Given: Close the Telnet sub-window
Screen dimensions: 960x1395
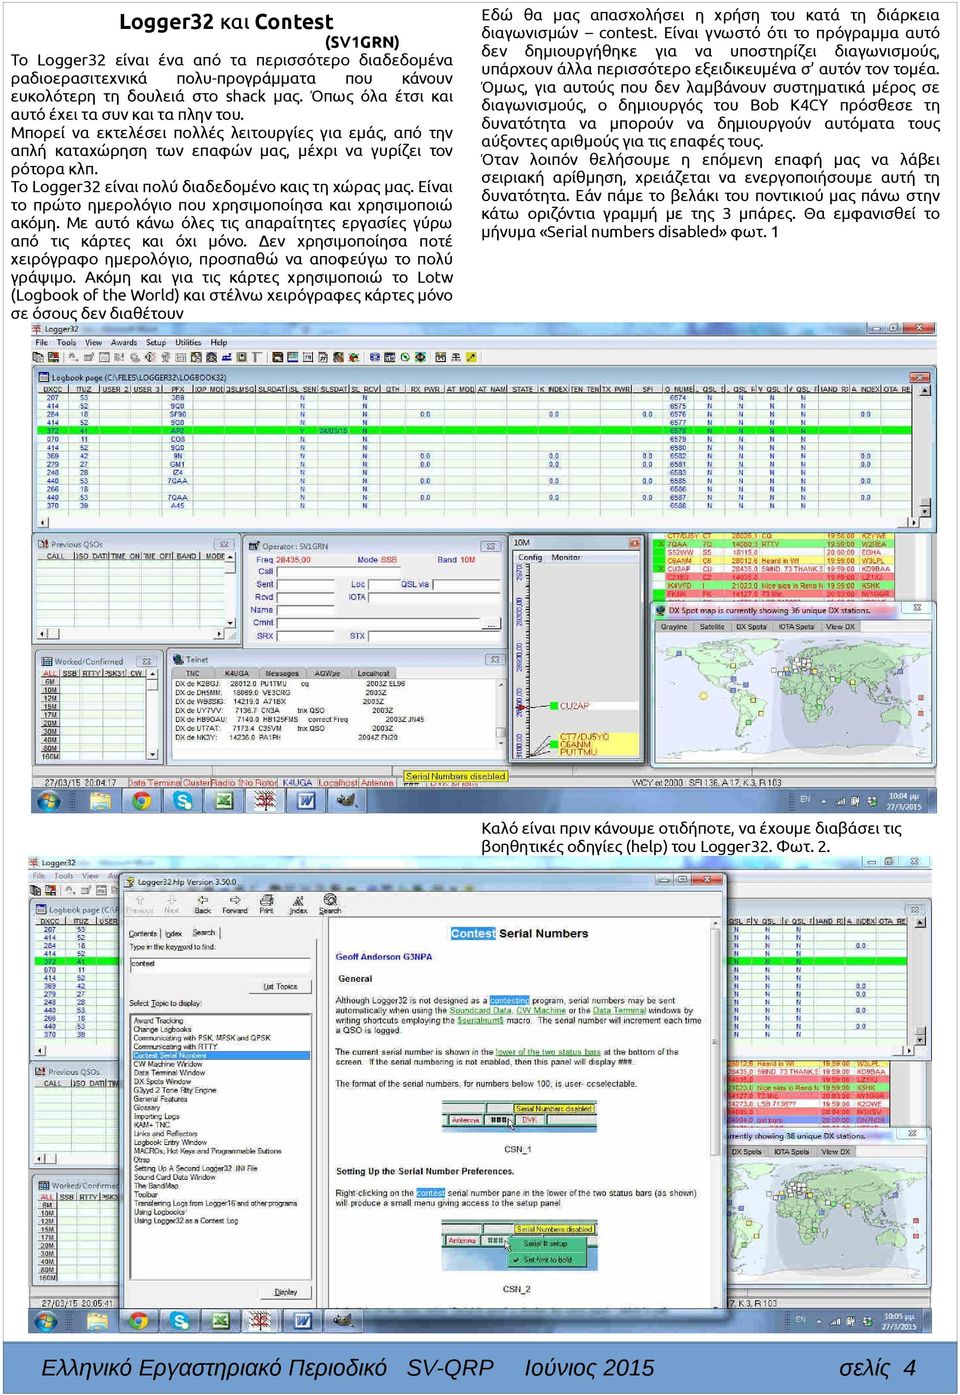Looking at the screenshot, I should pyautogui.click(x=494, y=660).
